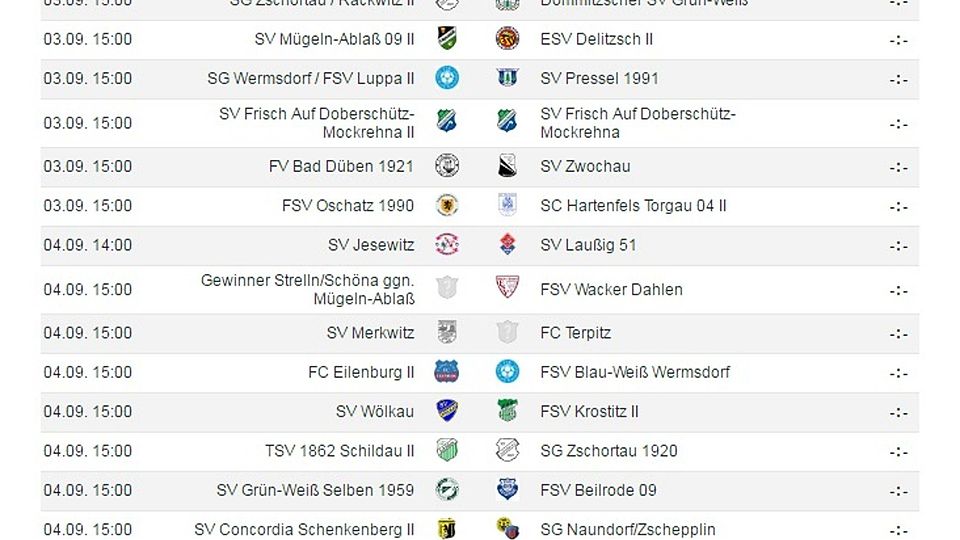Viewport: 960px width, 540px height.
Task: Click the SV Laußig 51 crest
Action: pos(507,244)
